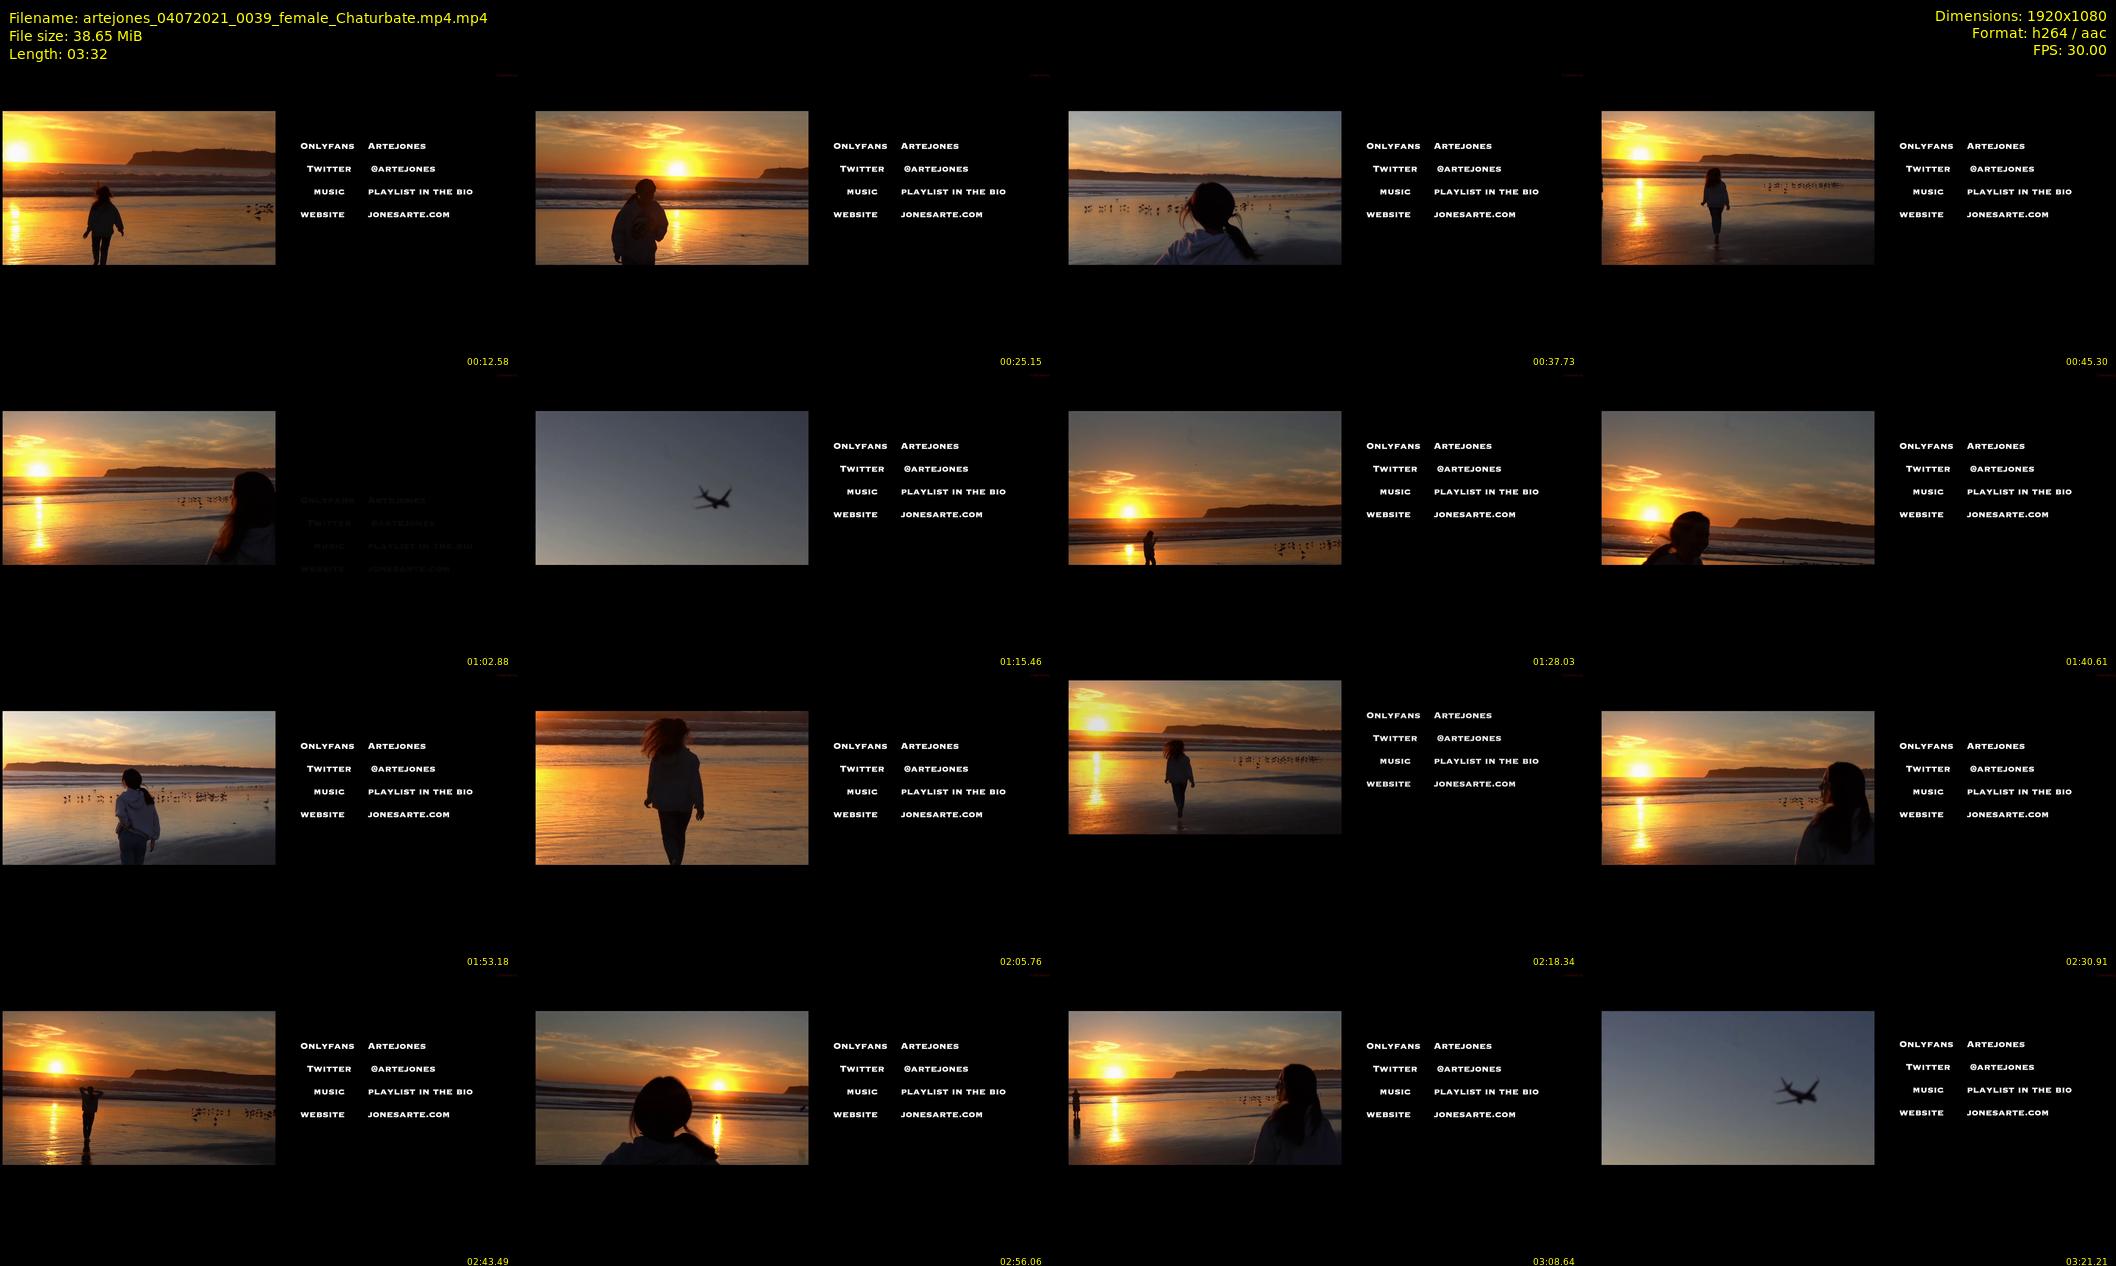Select the frame above timestamp 01:53.18
This screenshot has width=2116, height=1266.
tap(139, 788)
